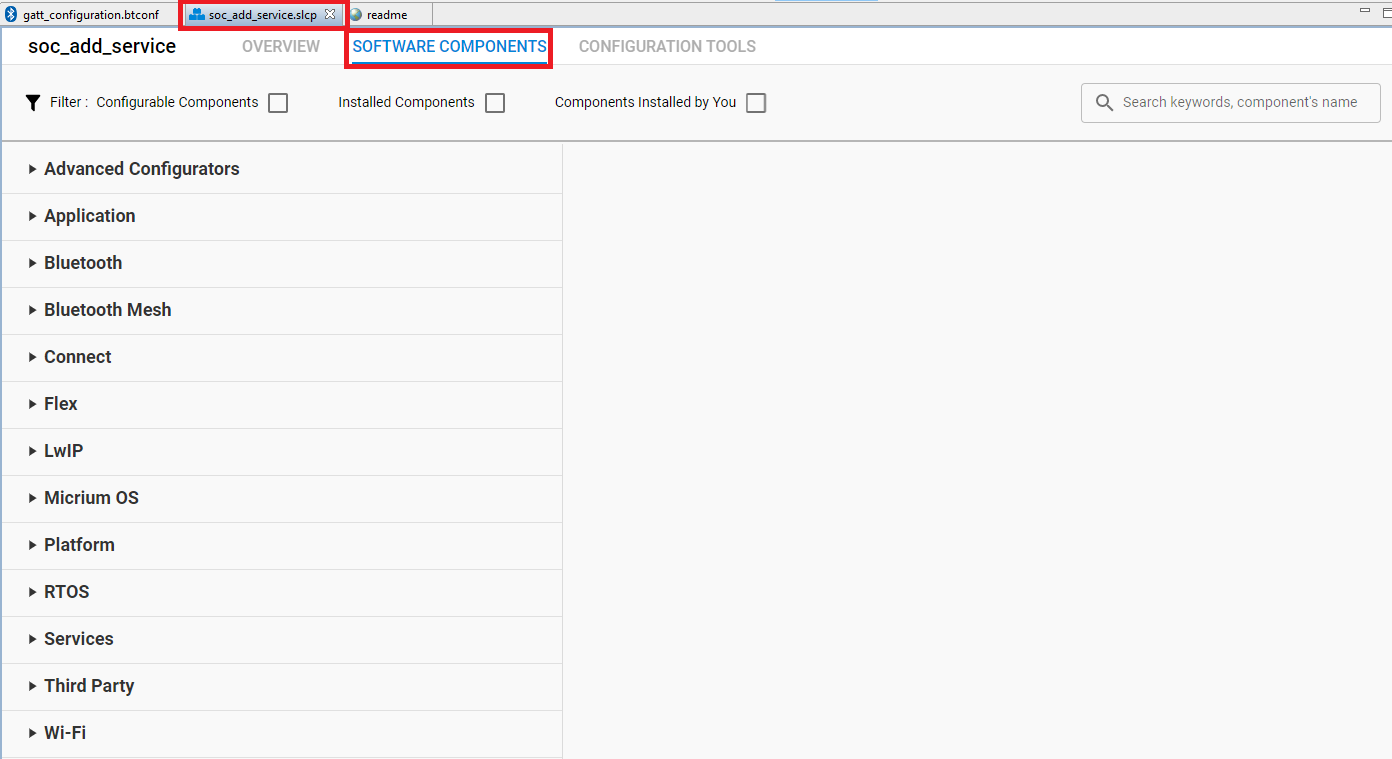1392x759 pixels.
Task: Open the CONFIGURATION TOOLS tab
Action: pyautogui.click(x=667, y=46)
